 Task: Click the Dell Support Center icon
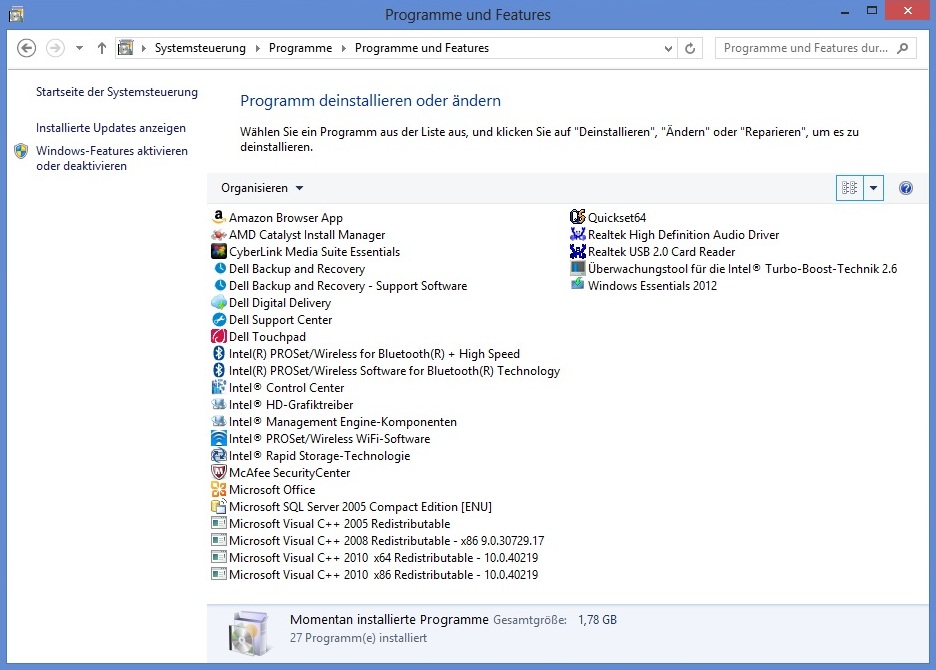(x=219, y=319)
